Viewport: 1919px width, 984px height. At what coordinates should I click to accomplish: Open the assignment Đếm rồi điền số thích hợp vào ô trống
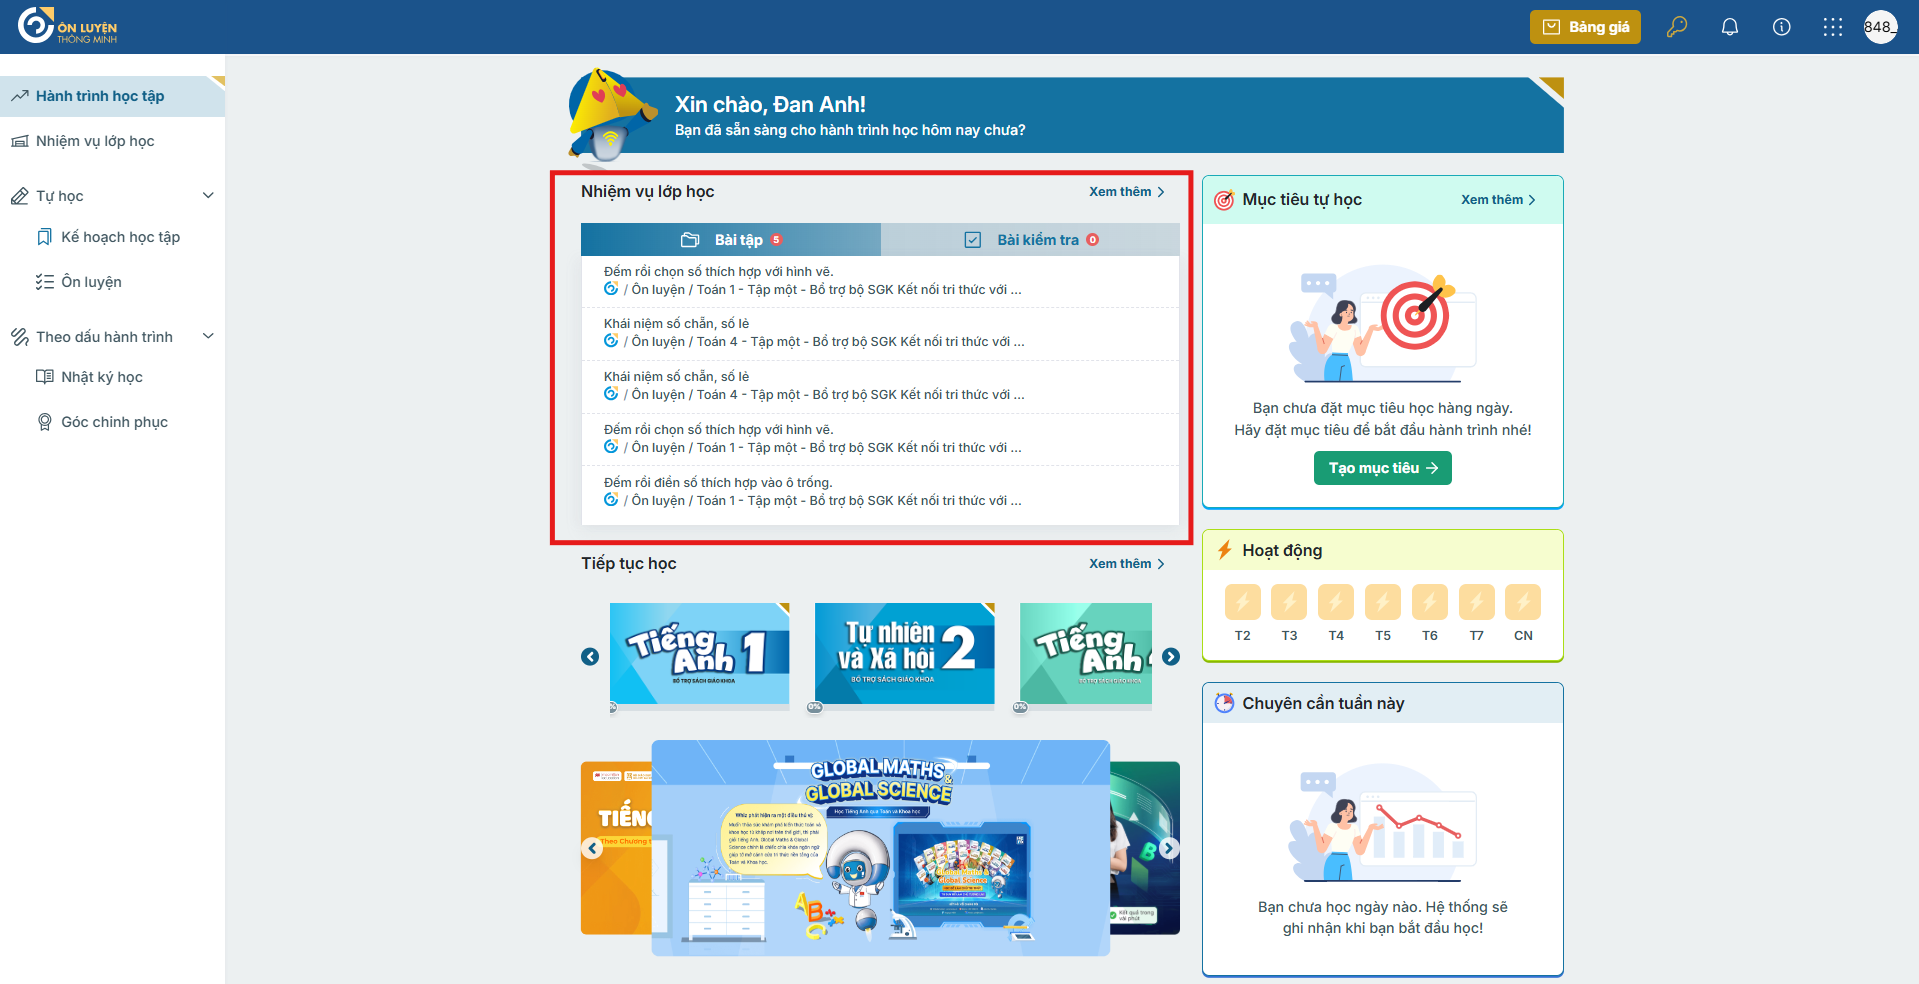coord(880,492)
